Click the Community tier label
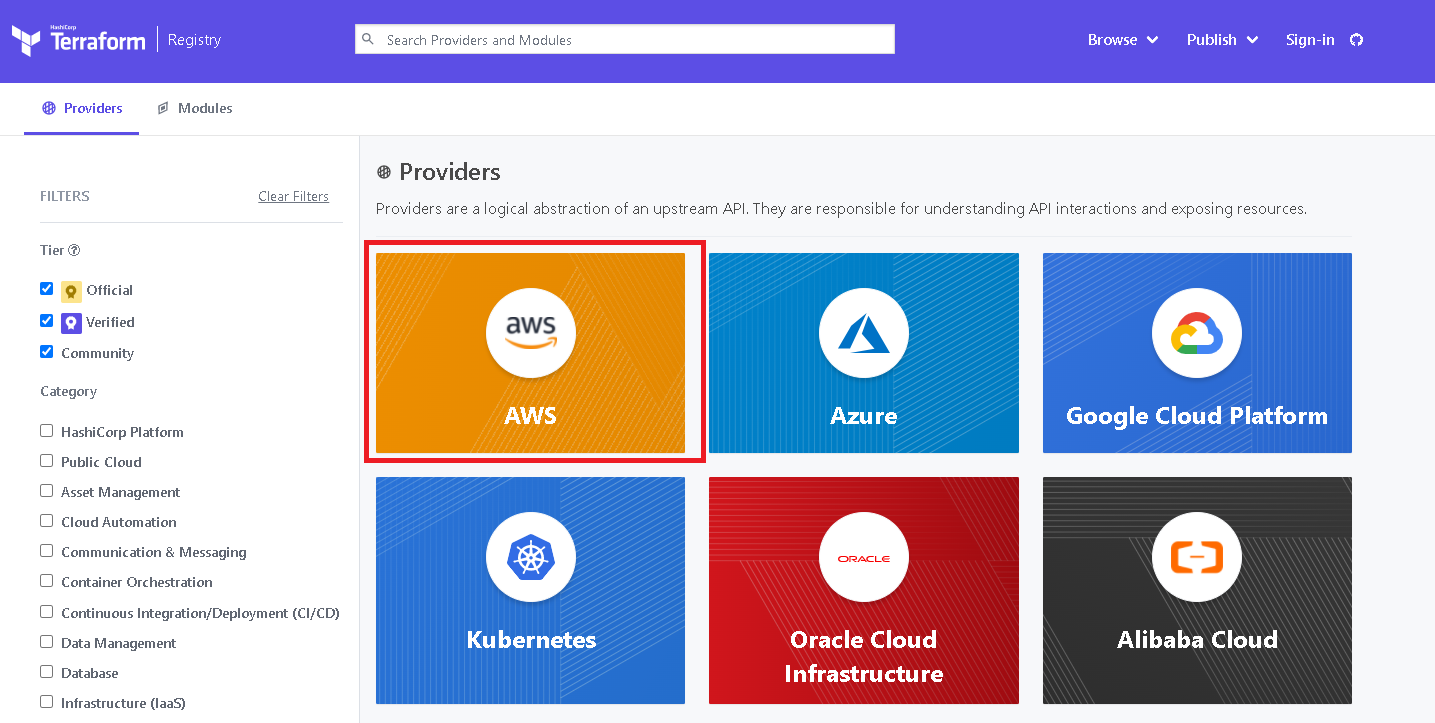 tap(97, 353)
